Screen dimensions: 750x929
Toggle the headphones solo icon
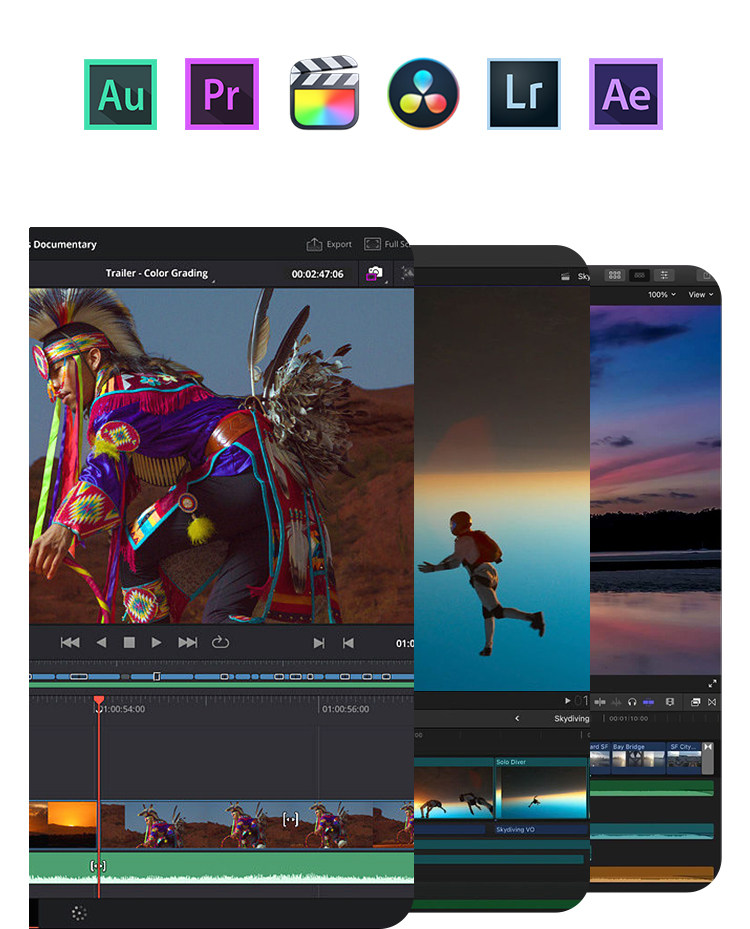(x=632, y=702)
